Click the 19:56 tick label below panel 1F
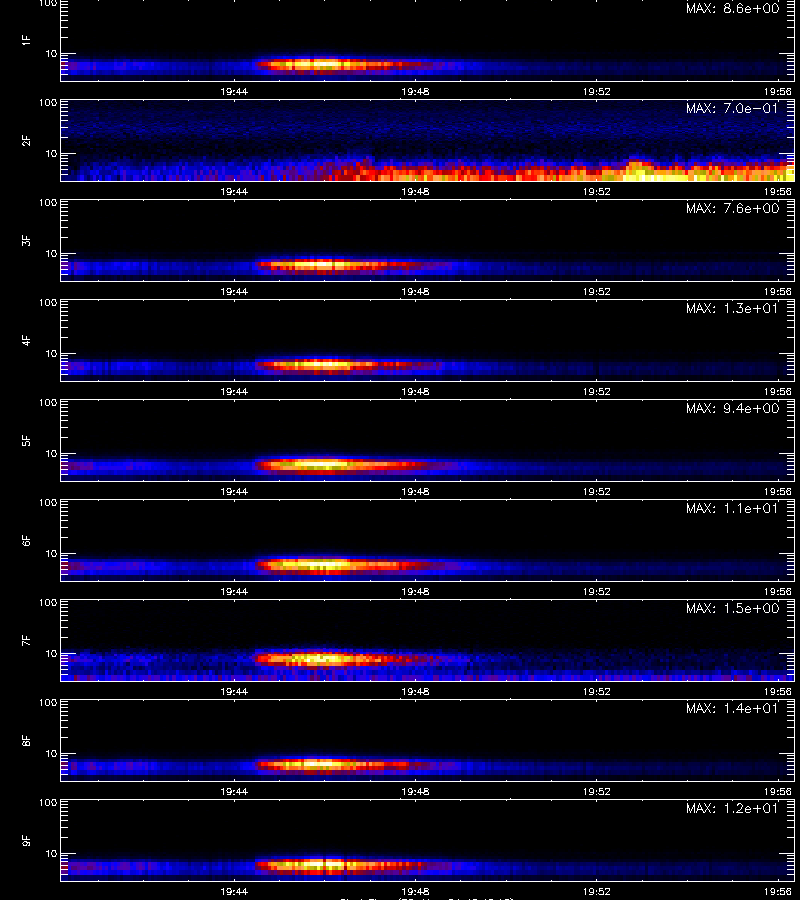 [x=778, y=91]
